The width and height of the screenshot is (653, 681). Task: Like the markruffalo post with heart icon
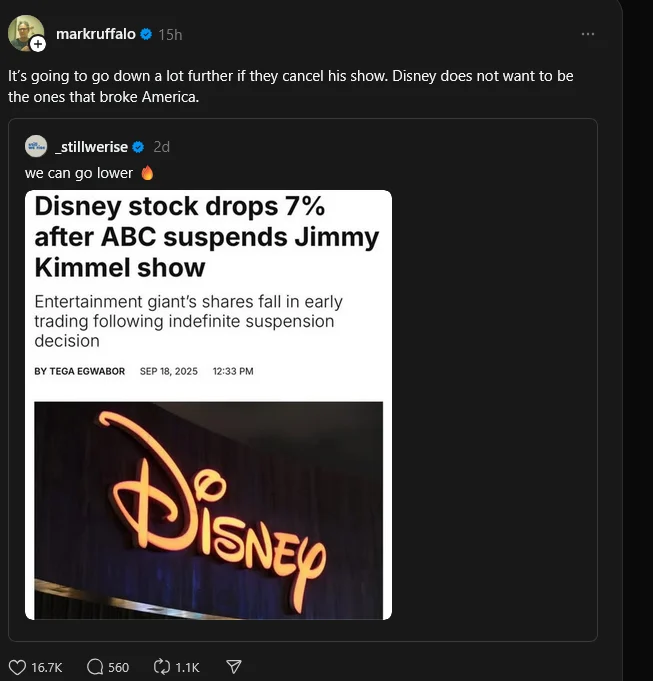tap(17, 667)
